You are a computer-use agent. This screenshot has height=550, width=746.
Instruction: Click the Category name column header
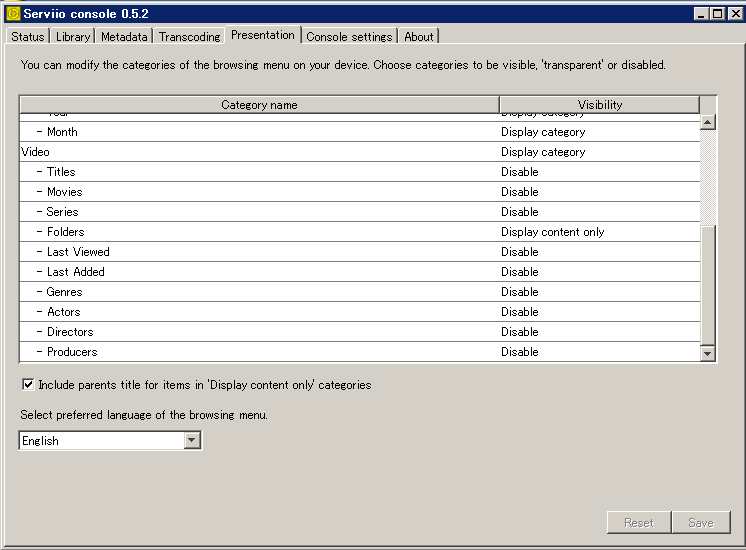259,105
